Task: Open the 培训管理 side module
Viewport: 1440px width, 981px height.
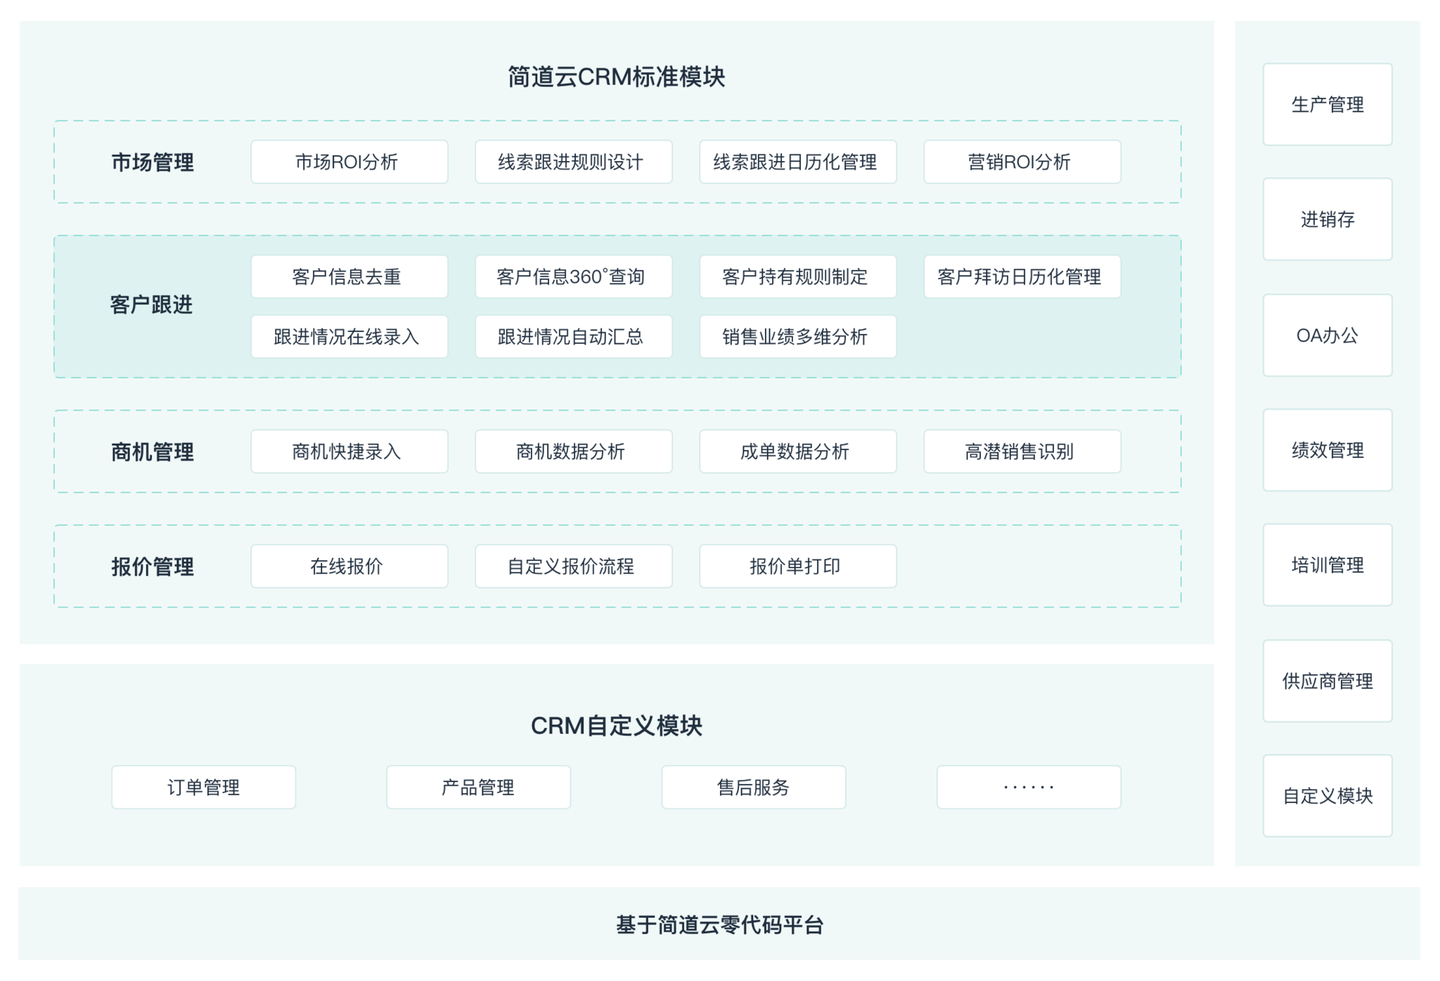Action: pos(1327,565)
